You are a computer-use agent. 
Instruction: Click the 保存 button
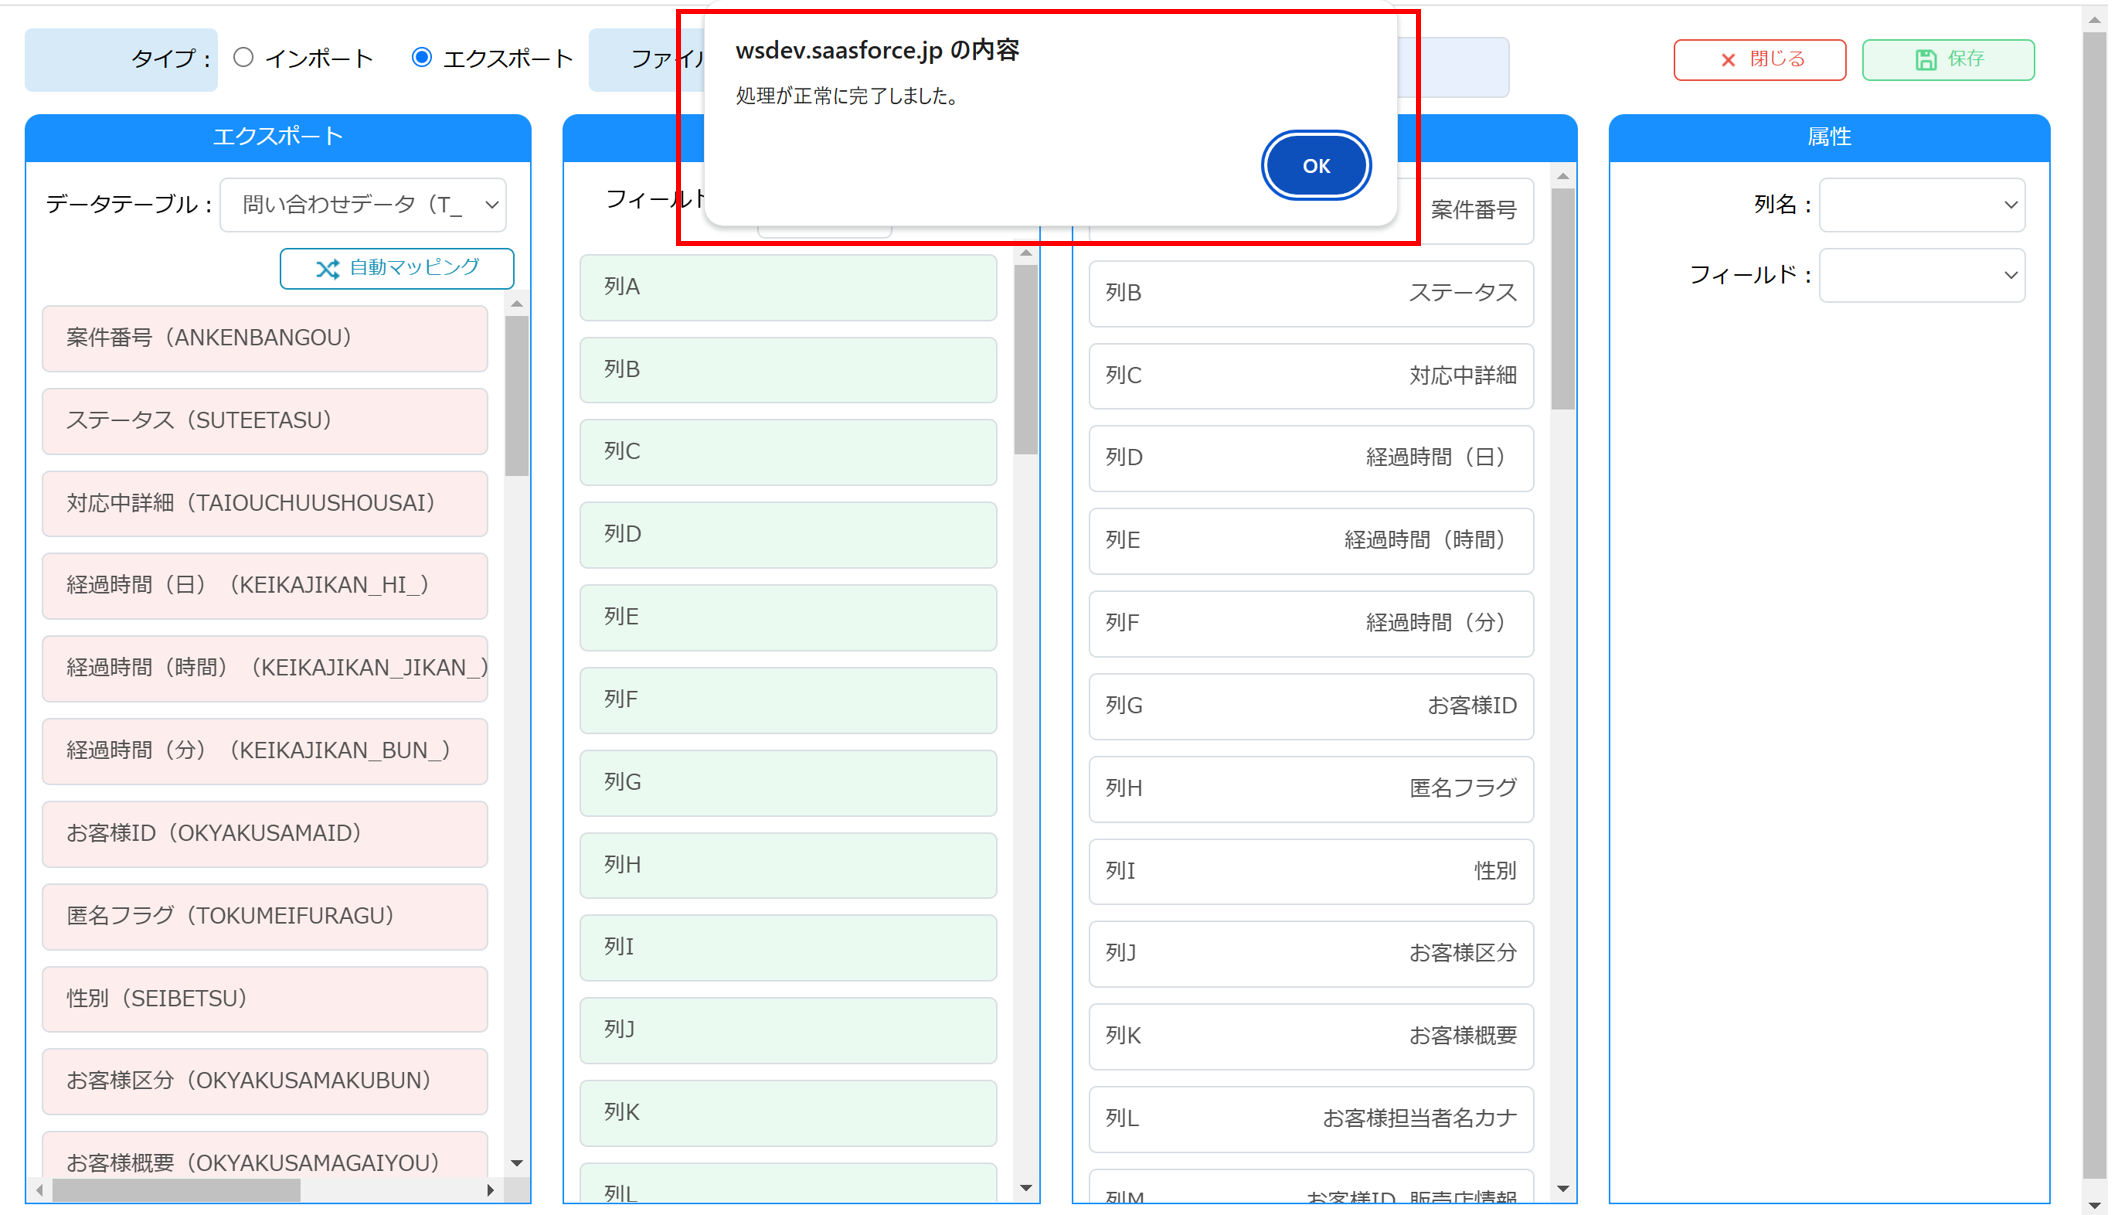pyautogui.click(x=1947, y=60)
